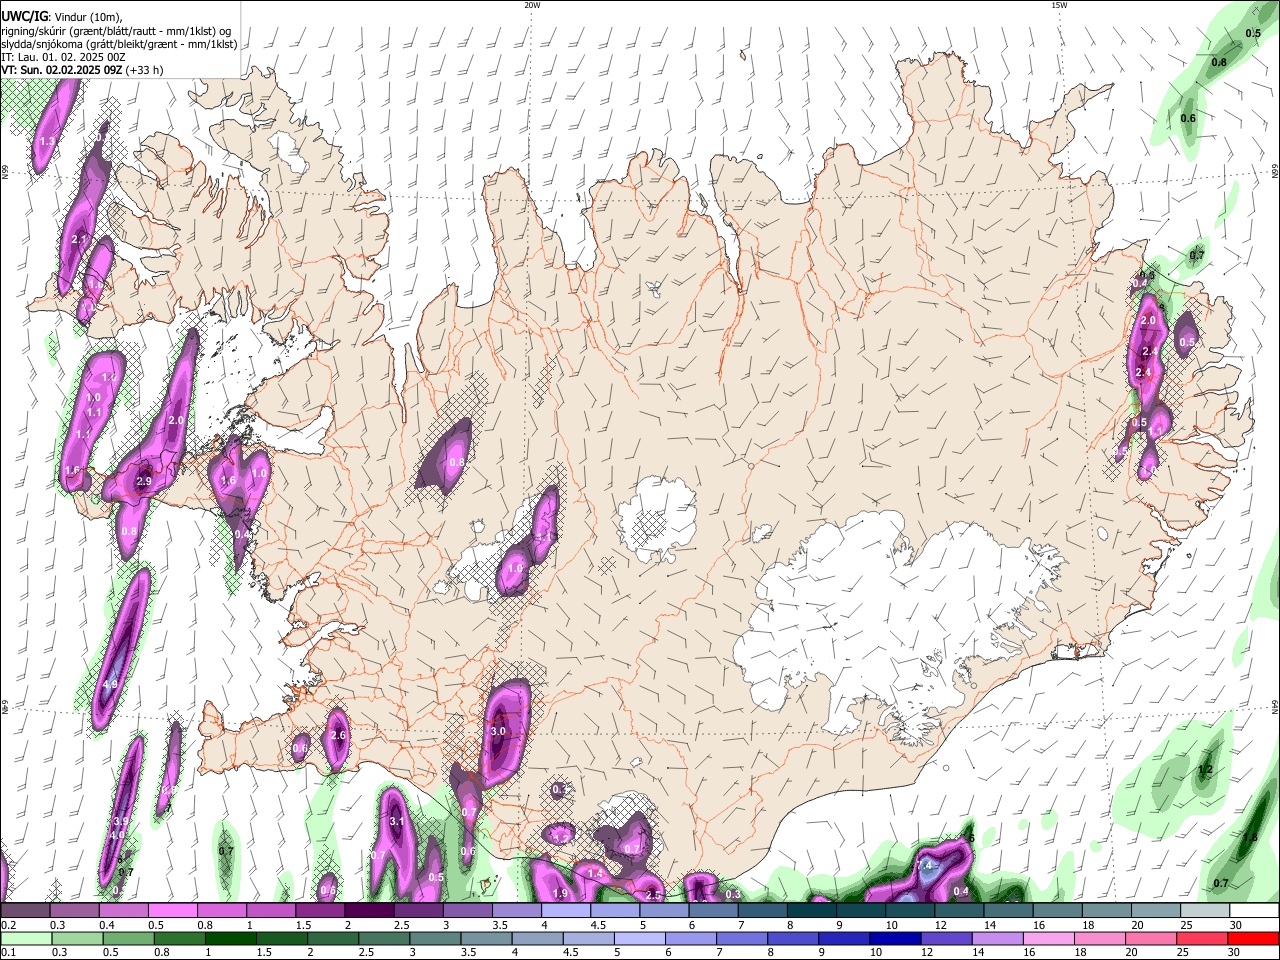Click the 25 tick label, upper legend
Screen dimensions: 1280x960
[x=1186, y=925]
